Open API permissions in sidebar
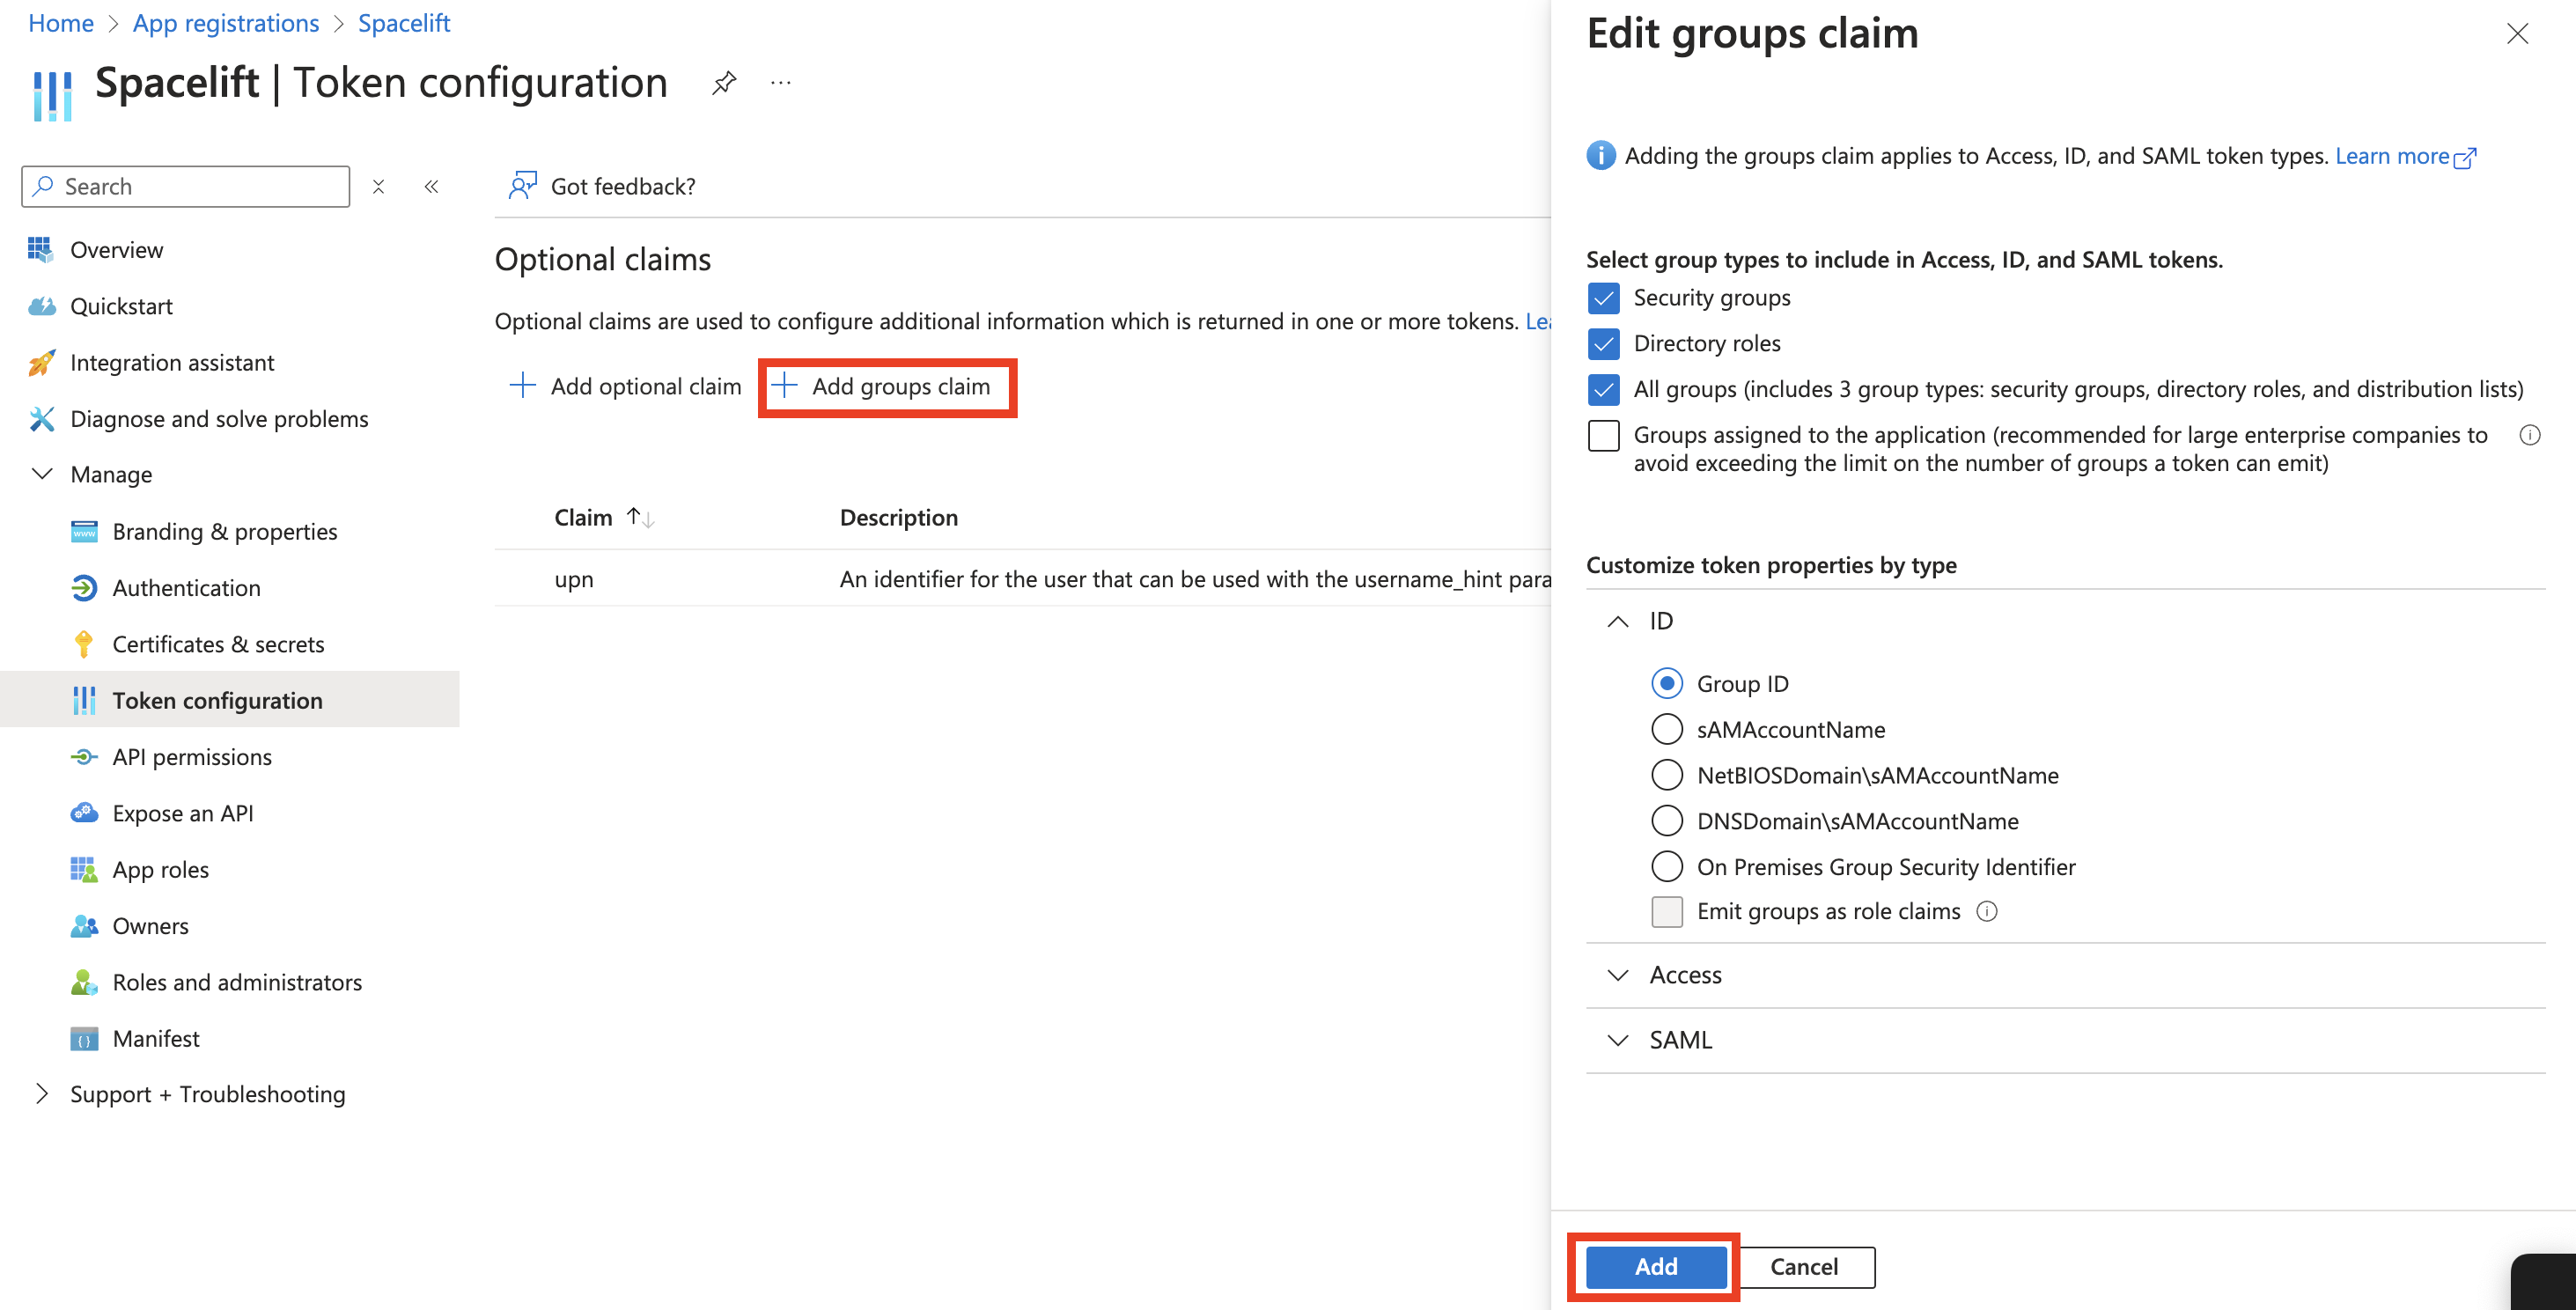The height and width of the screenshot is (1310, 2576). (x=192, y=757)
